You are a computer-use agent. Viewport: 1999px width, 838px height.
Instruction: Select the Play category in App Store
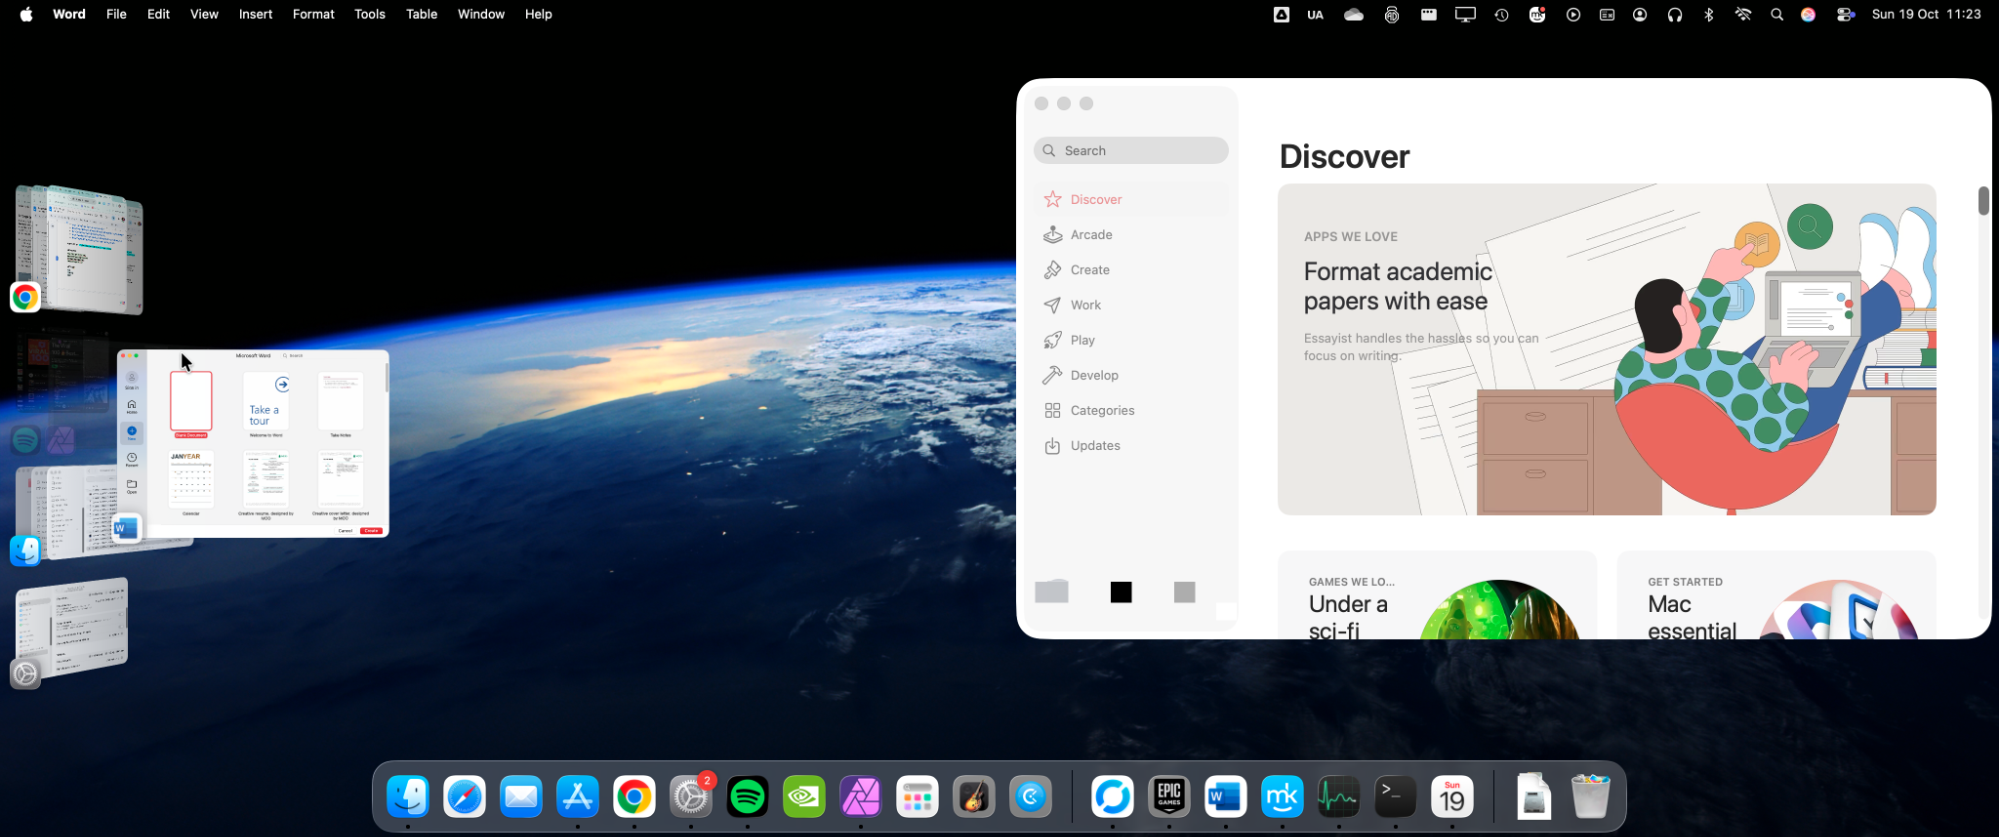coord(1132,340)
